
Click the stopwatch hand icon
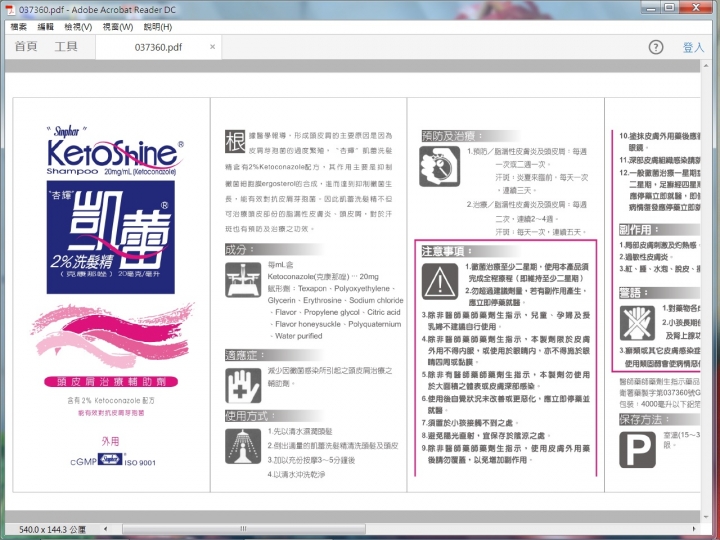pos(439,166)
